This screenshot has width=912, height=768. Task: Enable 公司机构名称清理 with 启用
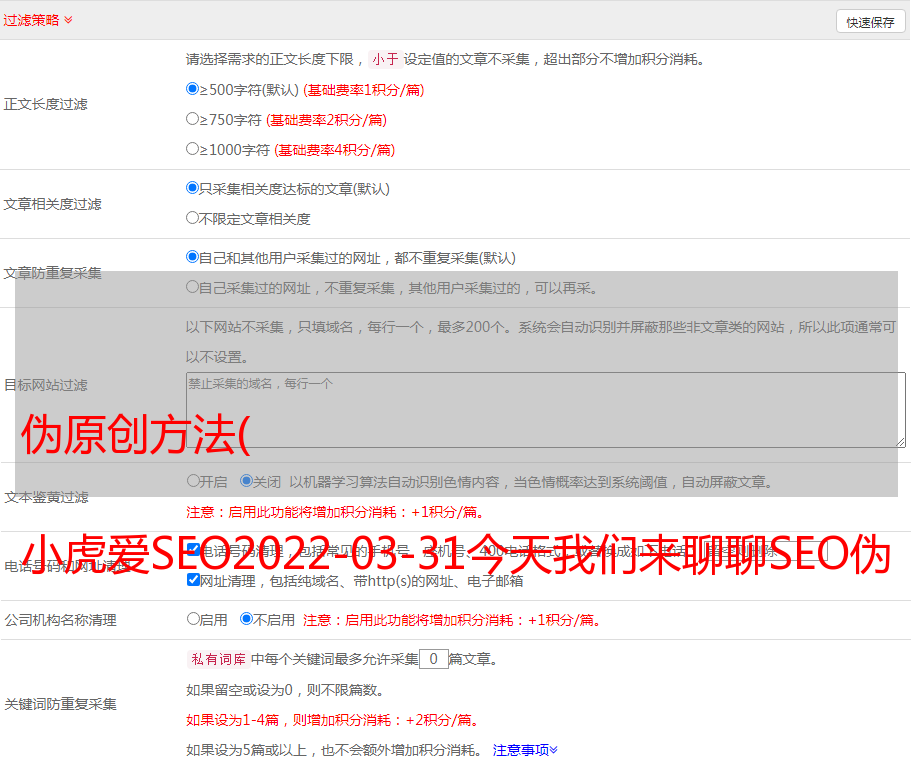click(193, 618)
